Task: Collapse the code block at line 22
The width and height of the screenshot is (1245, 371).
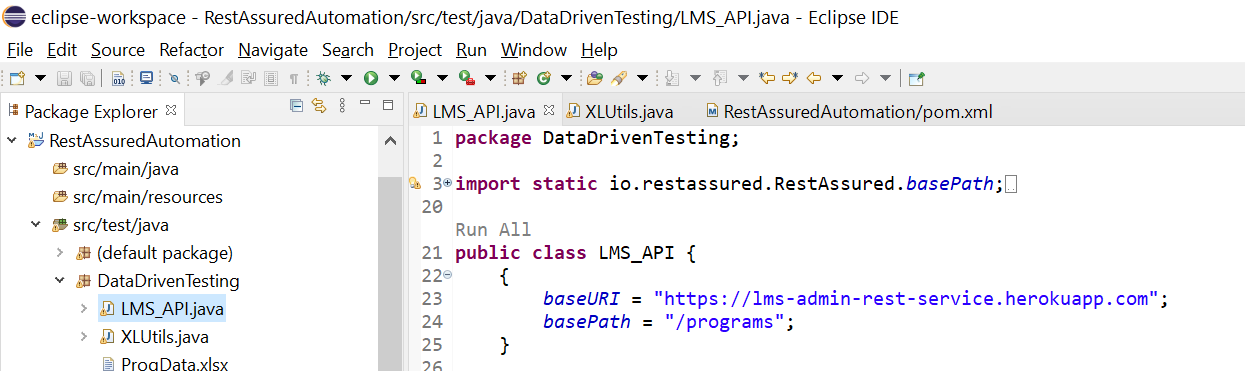Action: click(x=447, y=275)
